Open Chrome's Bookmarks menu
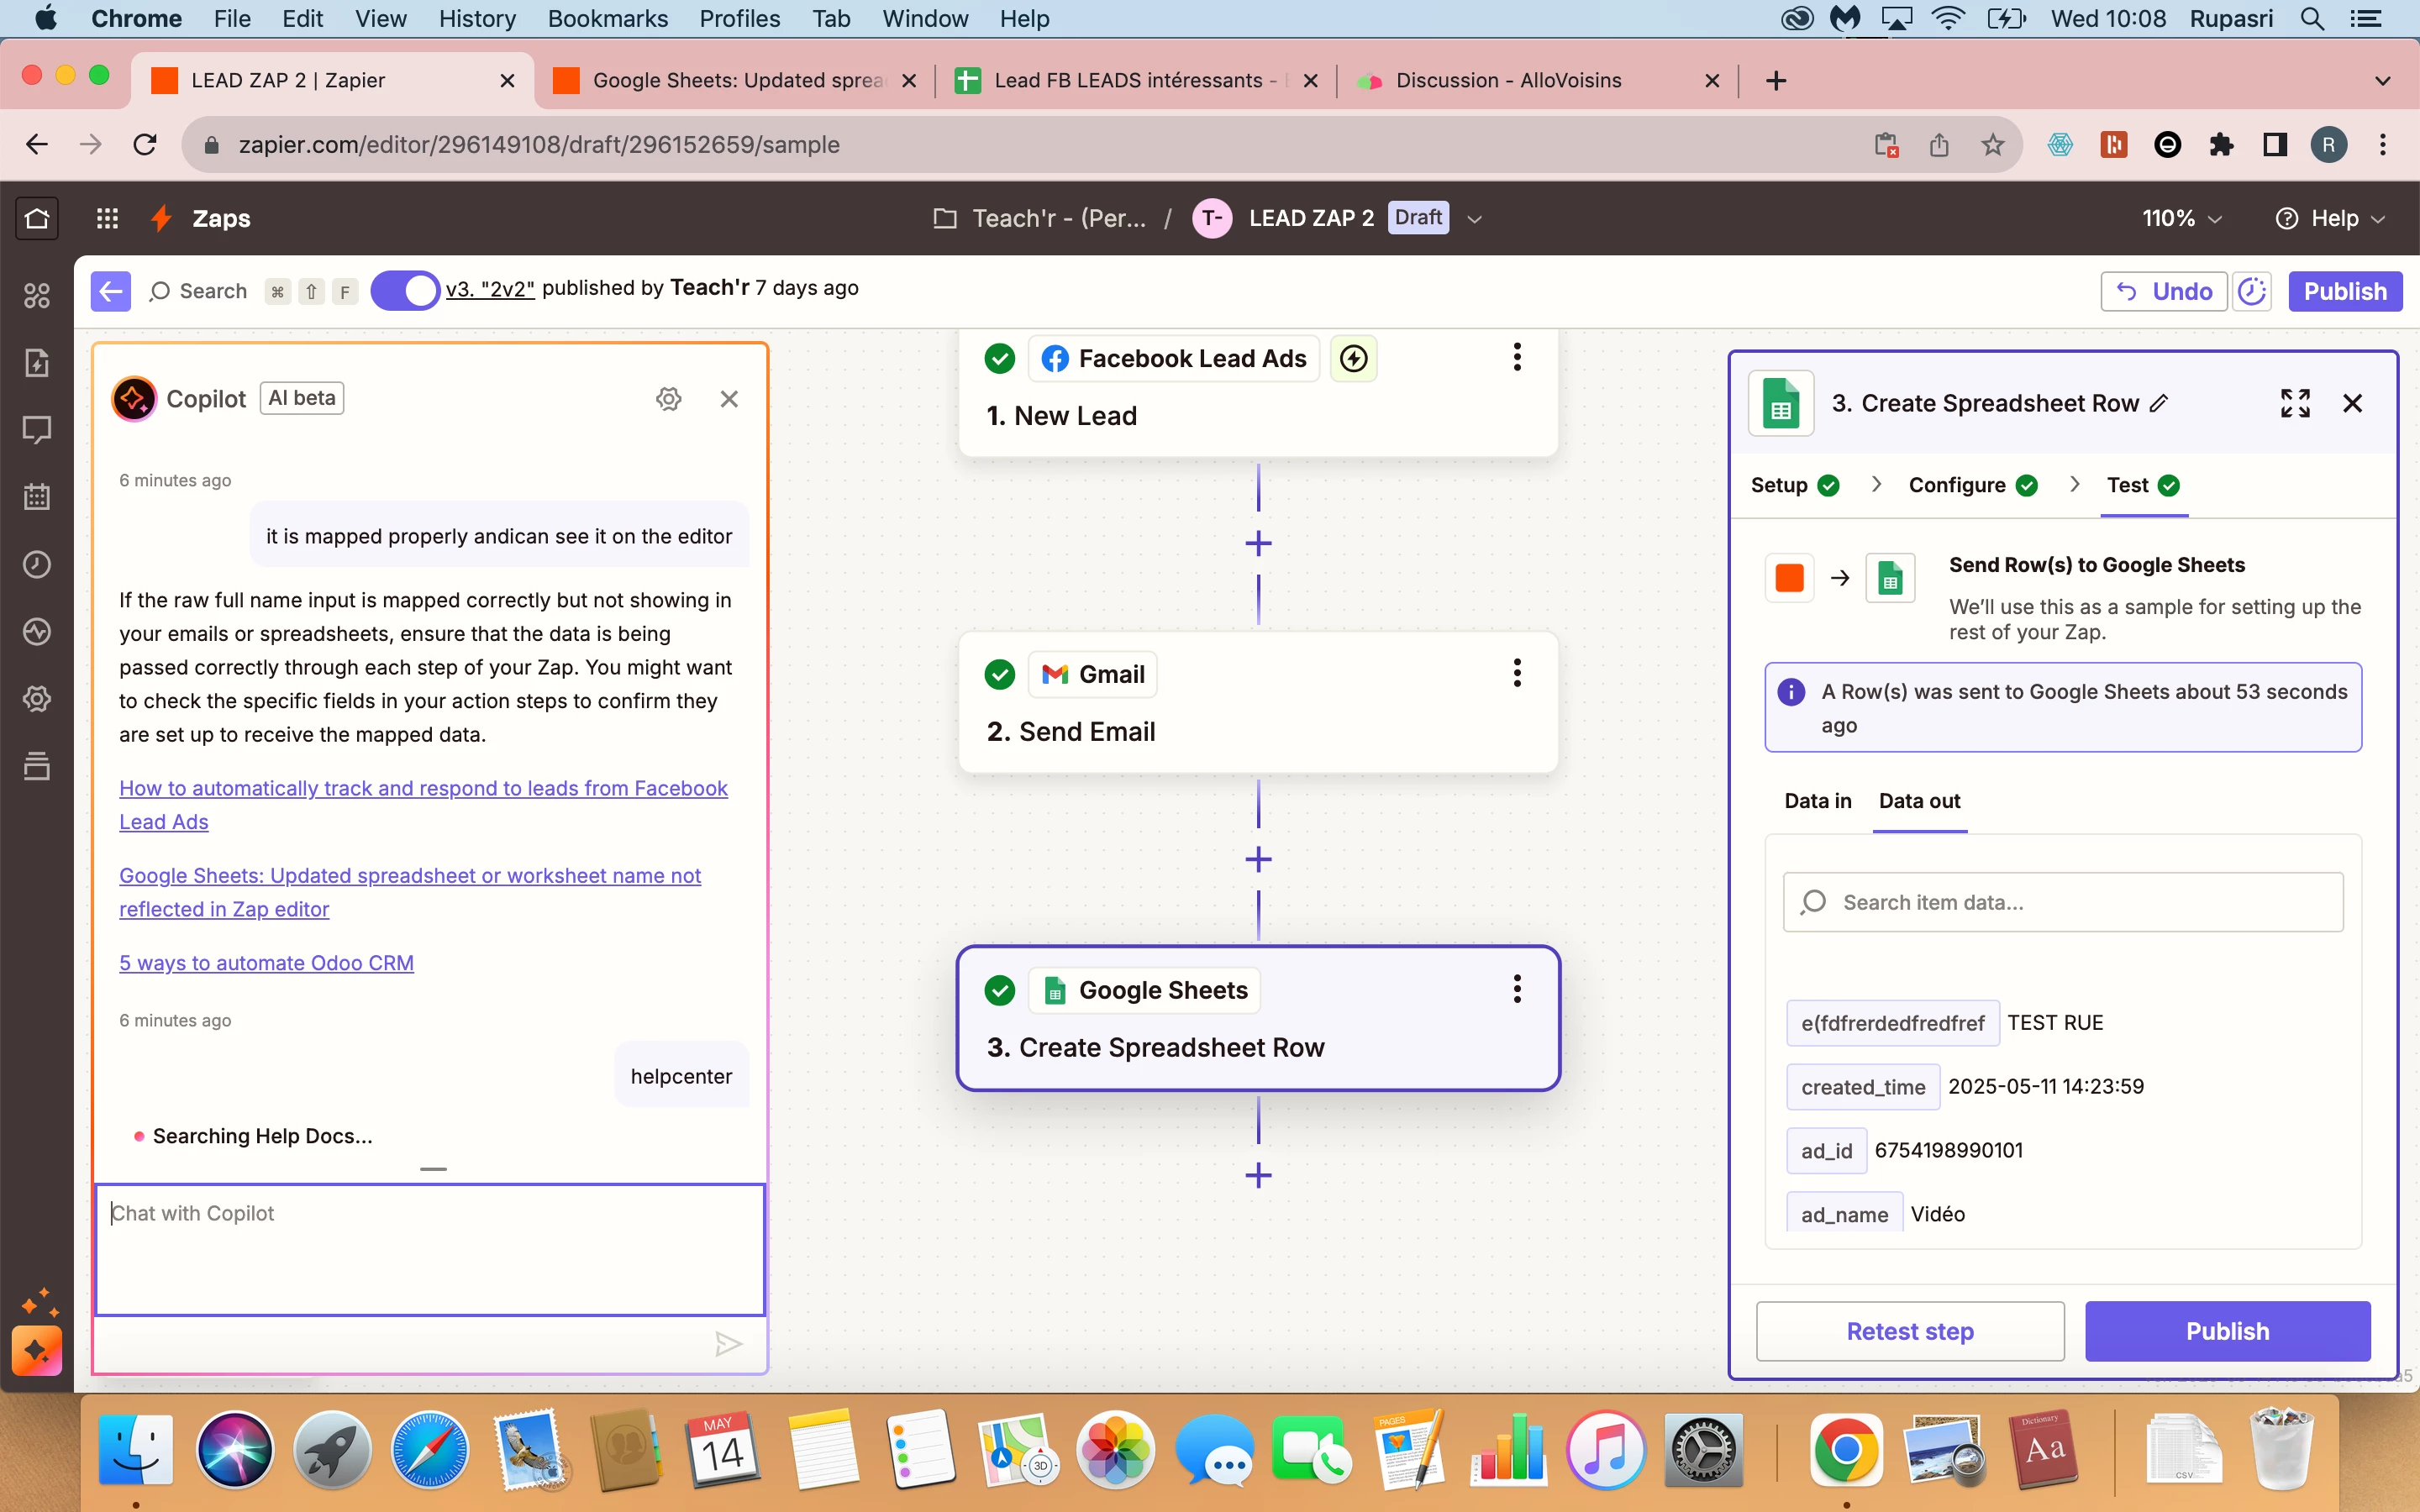 (x=607, y=19)
